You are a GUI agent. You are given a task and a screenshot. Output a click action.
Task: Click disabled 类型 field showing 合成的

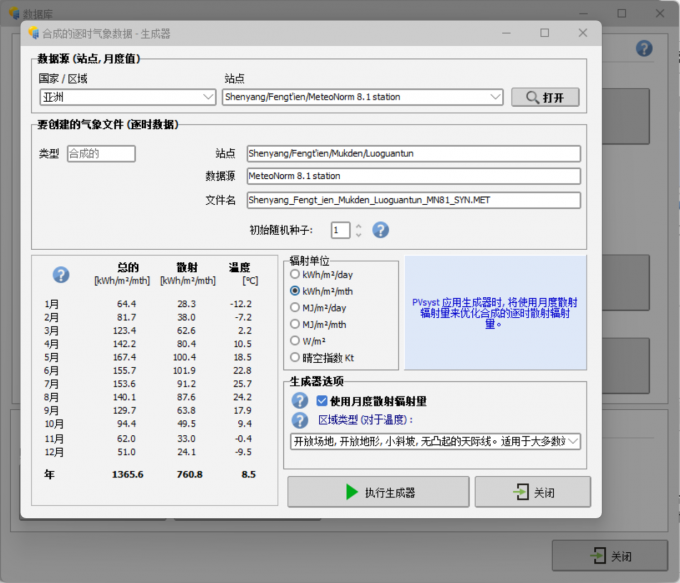coord(101,154)
